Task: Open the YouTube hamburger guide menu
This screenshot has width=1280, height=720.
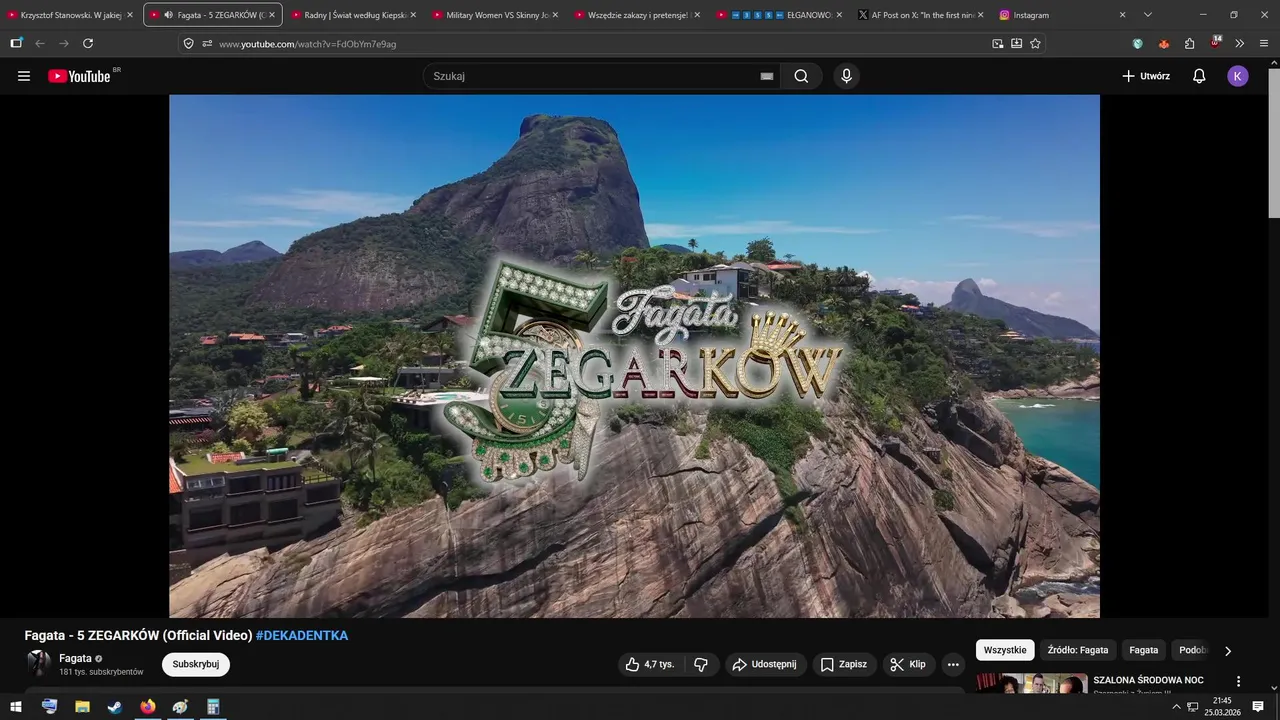Action: click(x=24, y=76)
